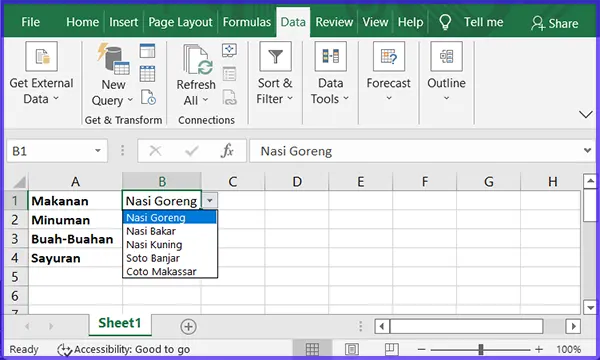This screenshot has width=600, height=360.
Task: Expand the formula bar chevron
Action: pyautogui.click(x=587, y=150)
